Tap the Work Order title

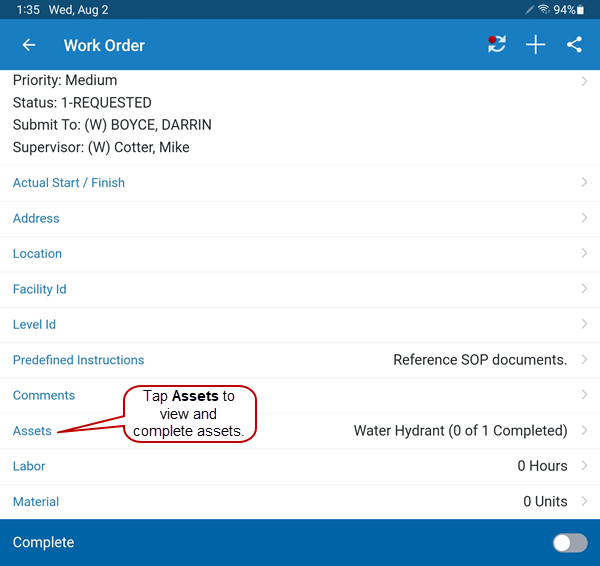[x=104, y=45]
